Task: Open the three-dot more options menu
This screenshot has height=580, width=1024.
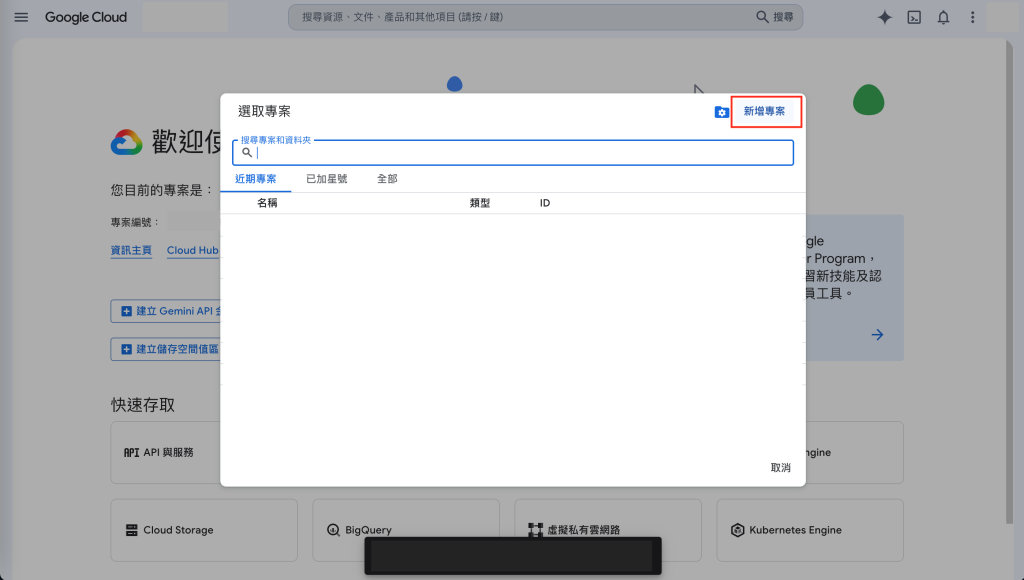Action: point(972,18)
